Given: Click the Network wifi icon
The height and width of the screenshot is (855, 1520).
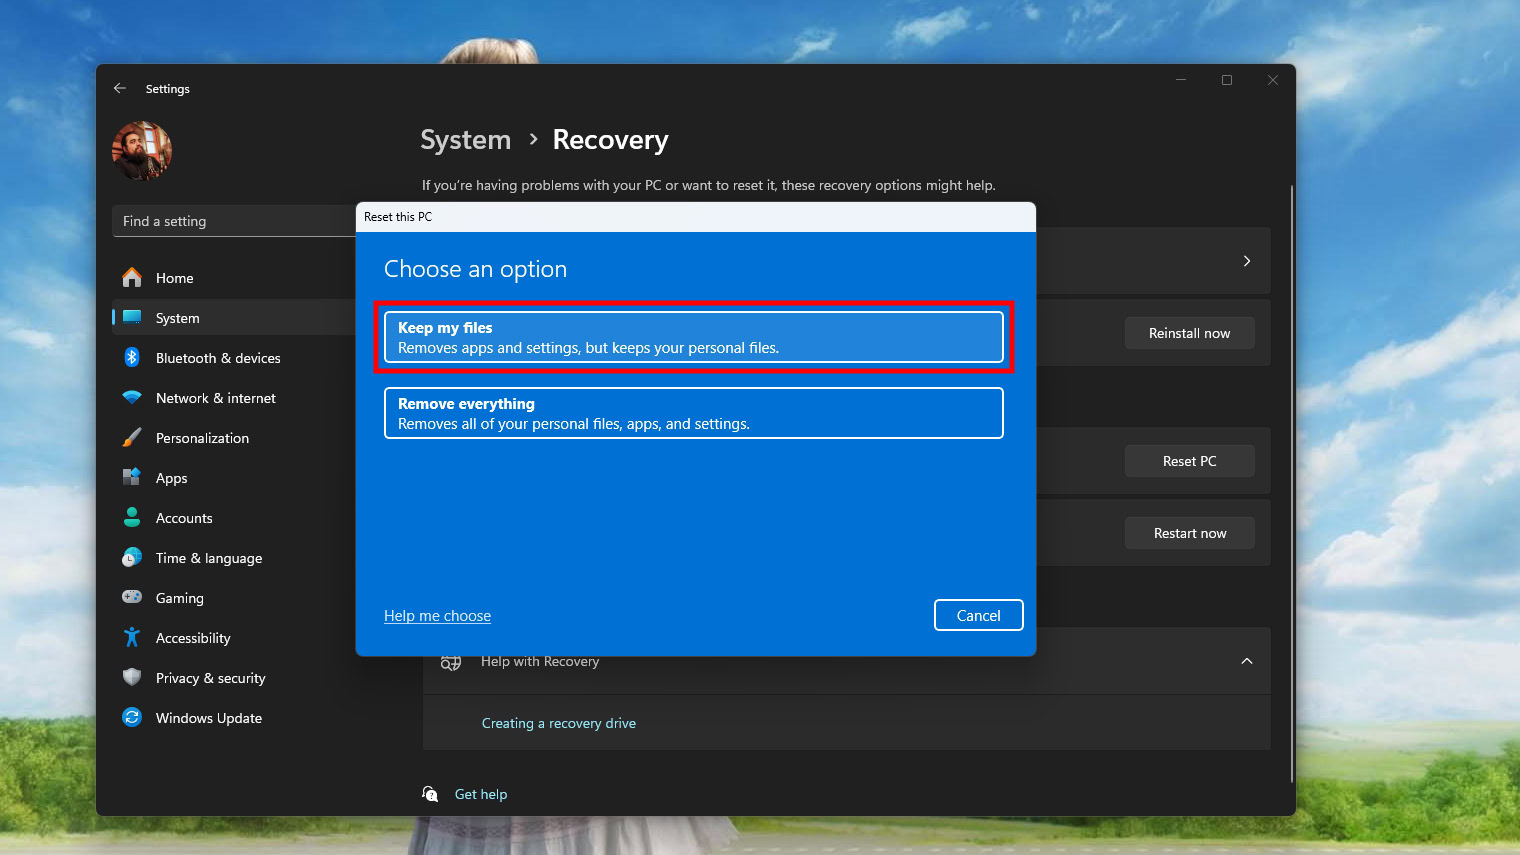Looking at the screenshot, I should pos(132,398).
